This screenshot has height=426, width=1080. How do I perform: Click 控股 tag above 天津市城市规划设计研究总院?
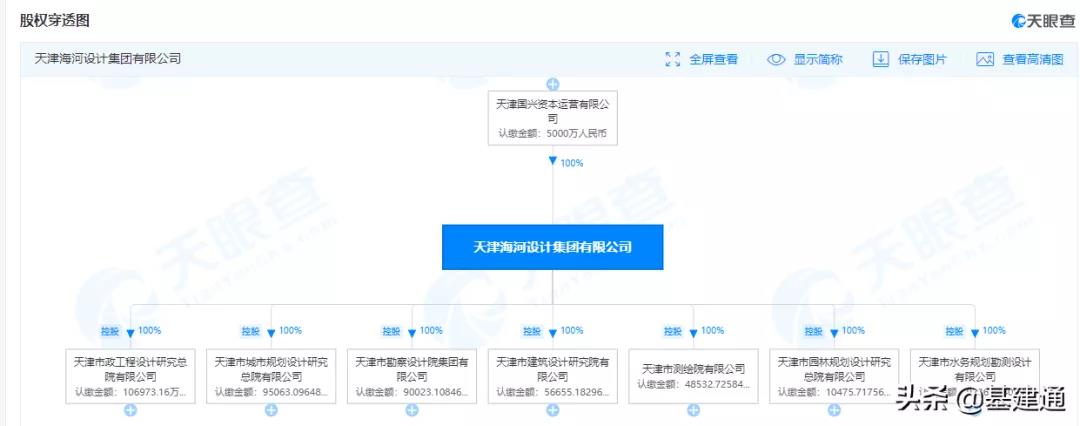[x=251, y=332]
